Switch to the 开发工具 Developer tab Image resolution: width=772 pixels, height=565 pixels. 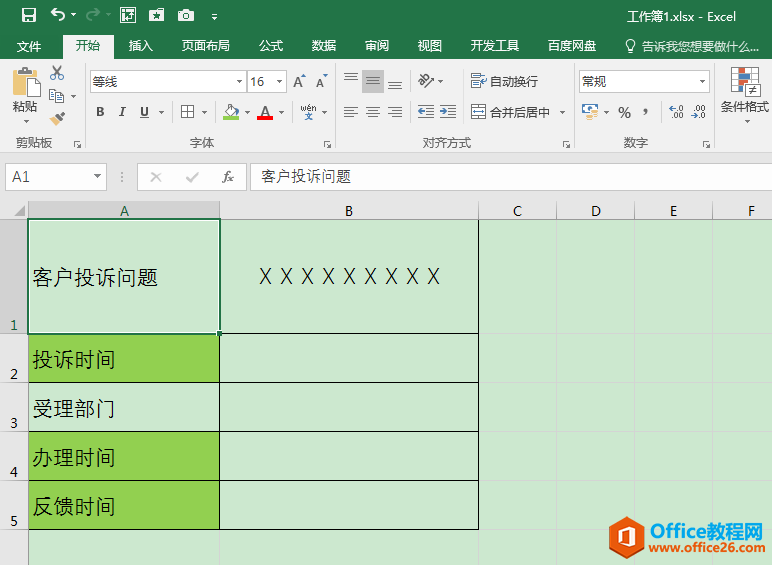click(495, 46)
